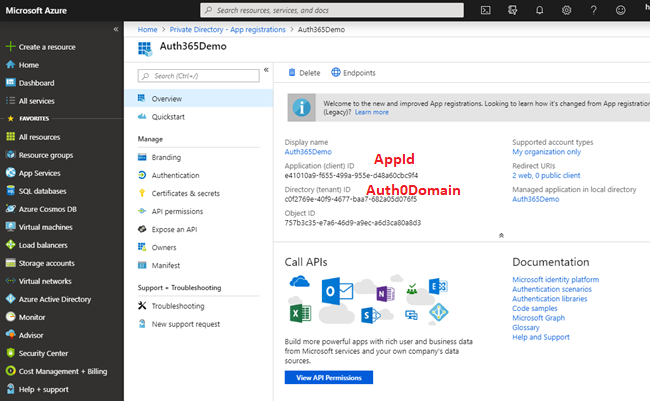The height and width of the screenshot is (401, 652).
Task: Click the Application (client) ID value
Action: click(351, 176)
